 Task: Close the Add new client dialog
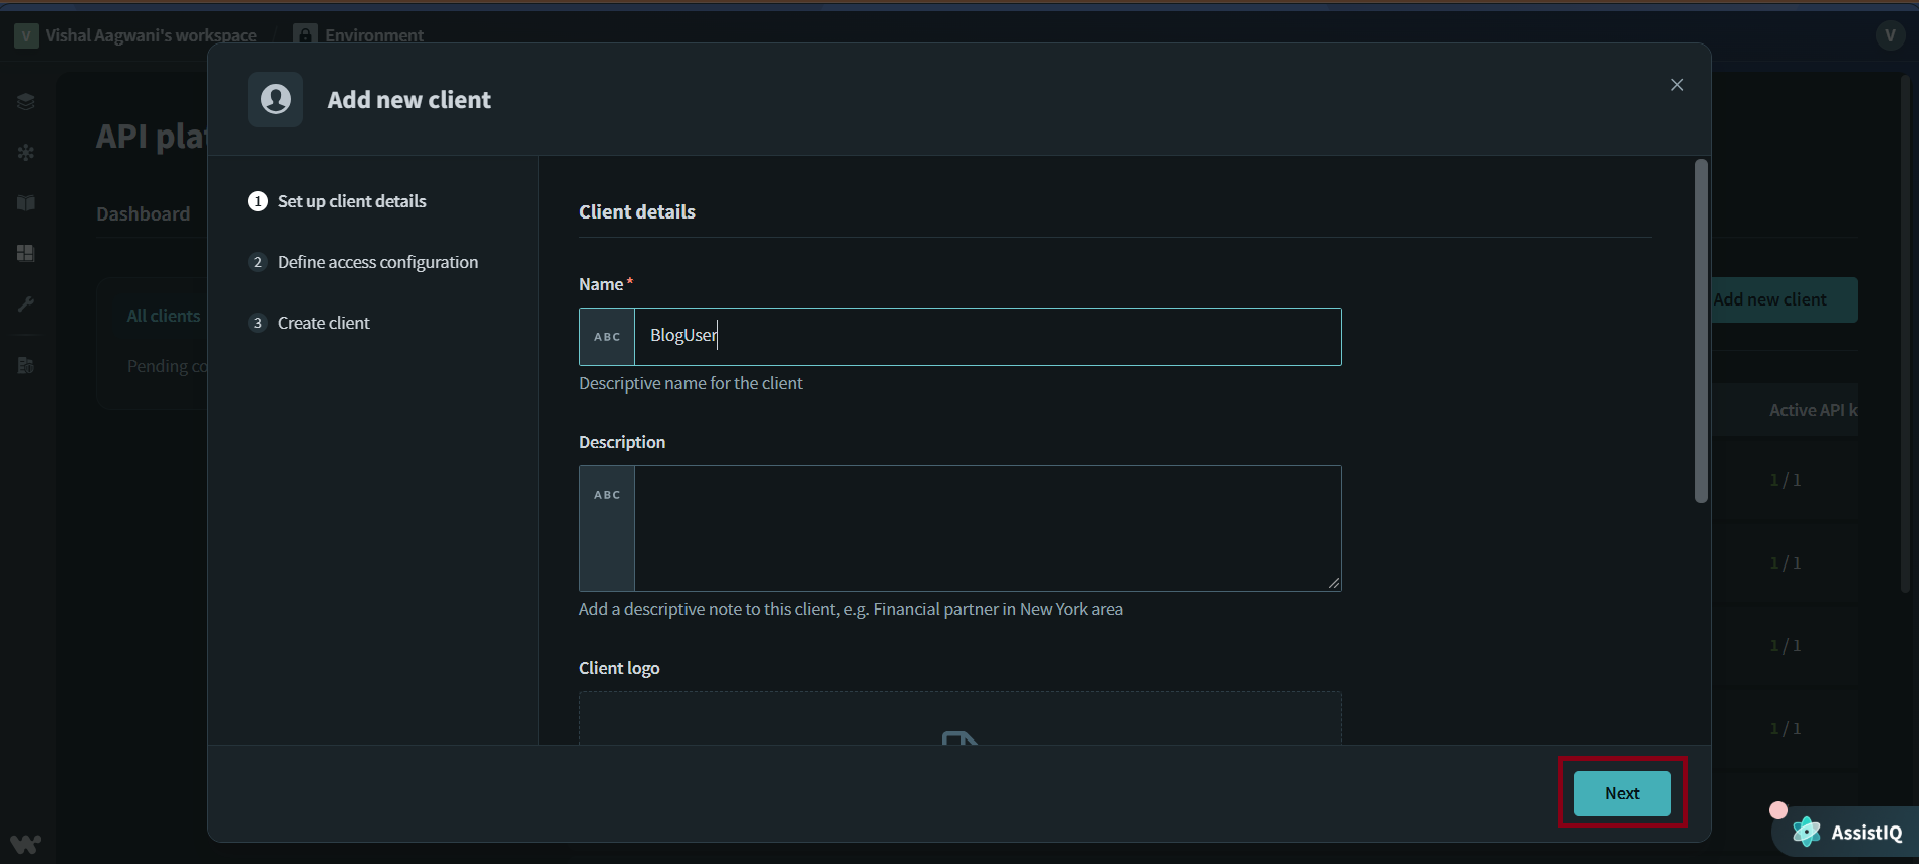pos(1677,85)
